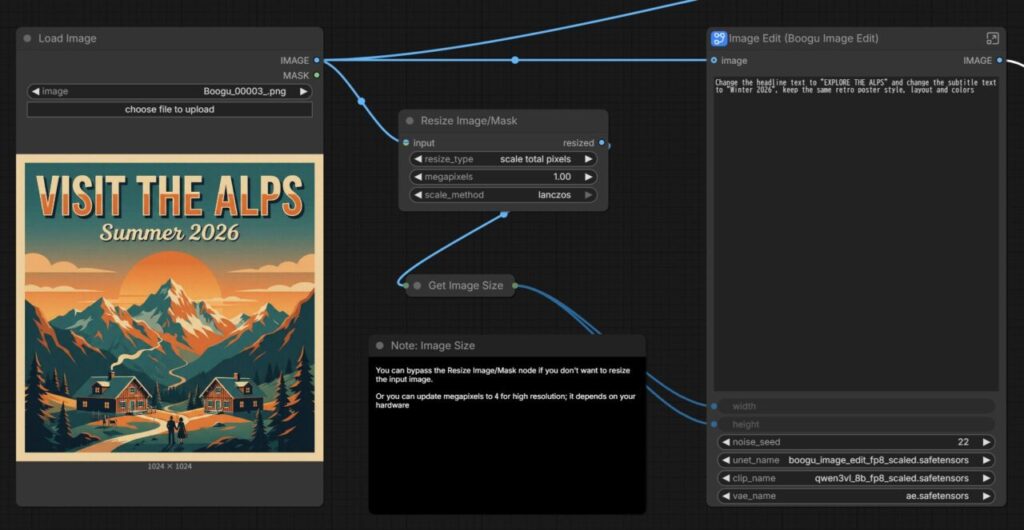Click the noise_seed value 22

coord(963,442)
